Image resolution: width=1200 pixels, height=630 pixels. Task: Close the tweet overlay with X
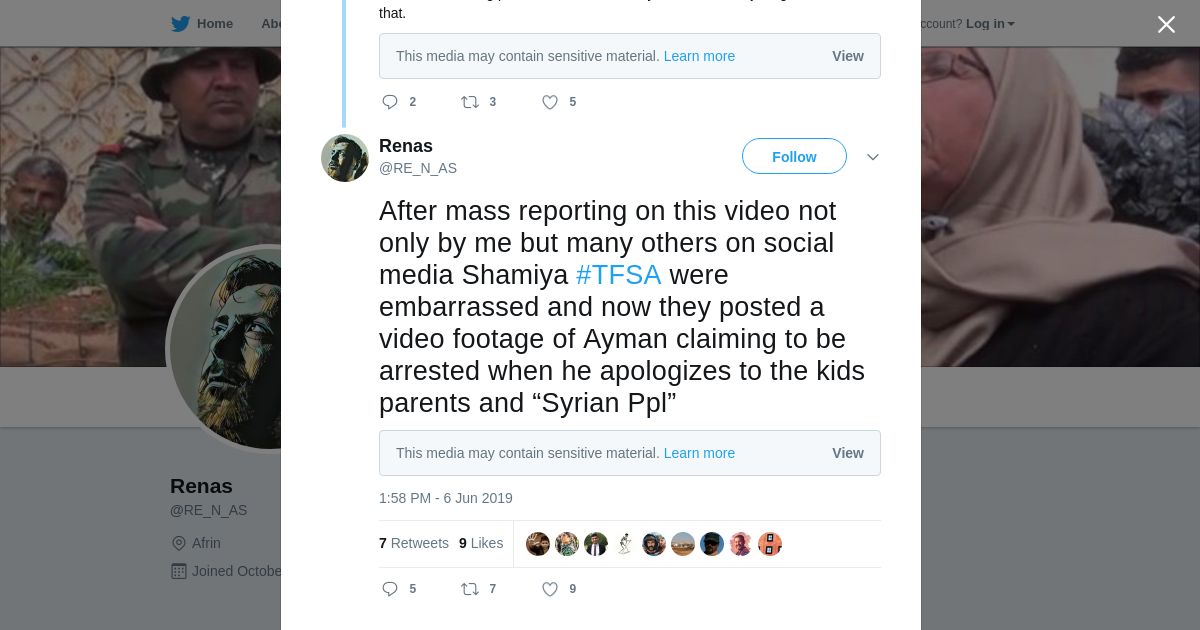click(1166, 25)
